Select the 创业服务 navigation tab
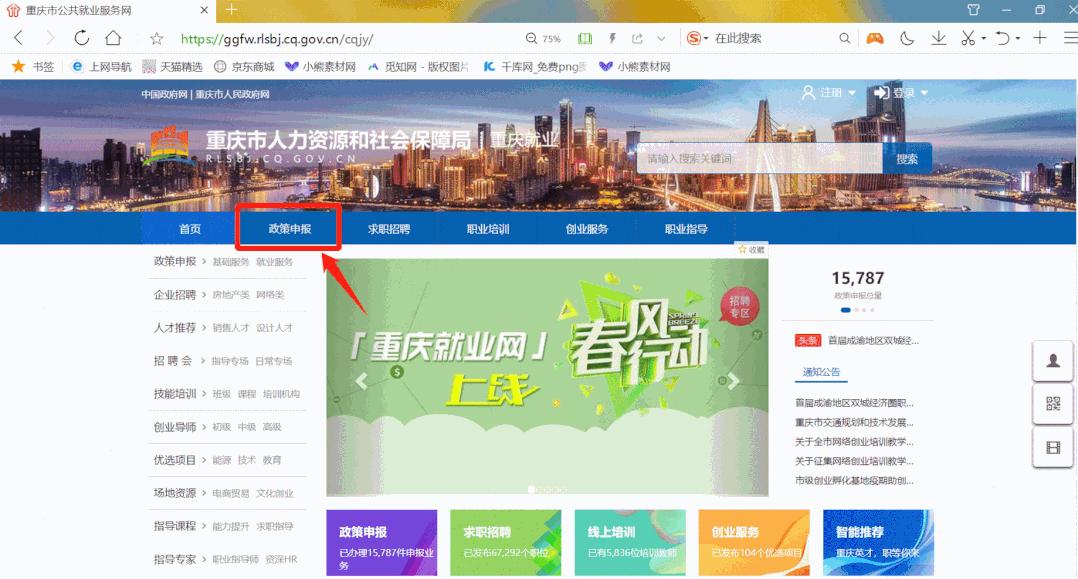The height and width of the screenshot is (579, 1078). click(x=586, y=229)
